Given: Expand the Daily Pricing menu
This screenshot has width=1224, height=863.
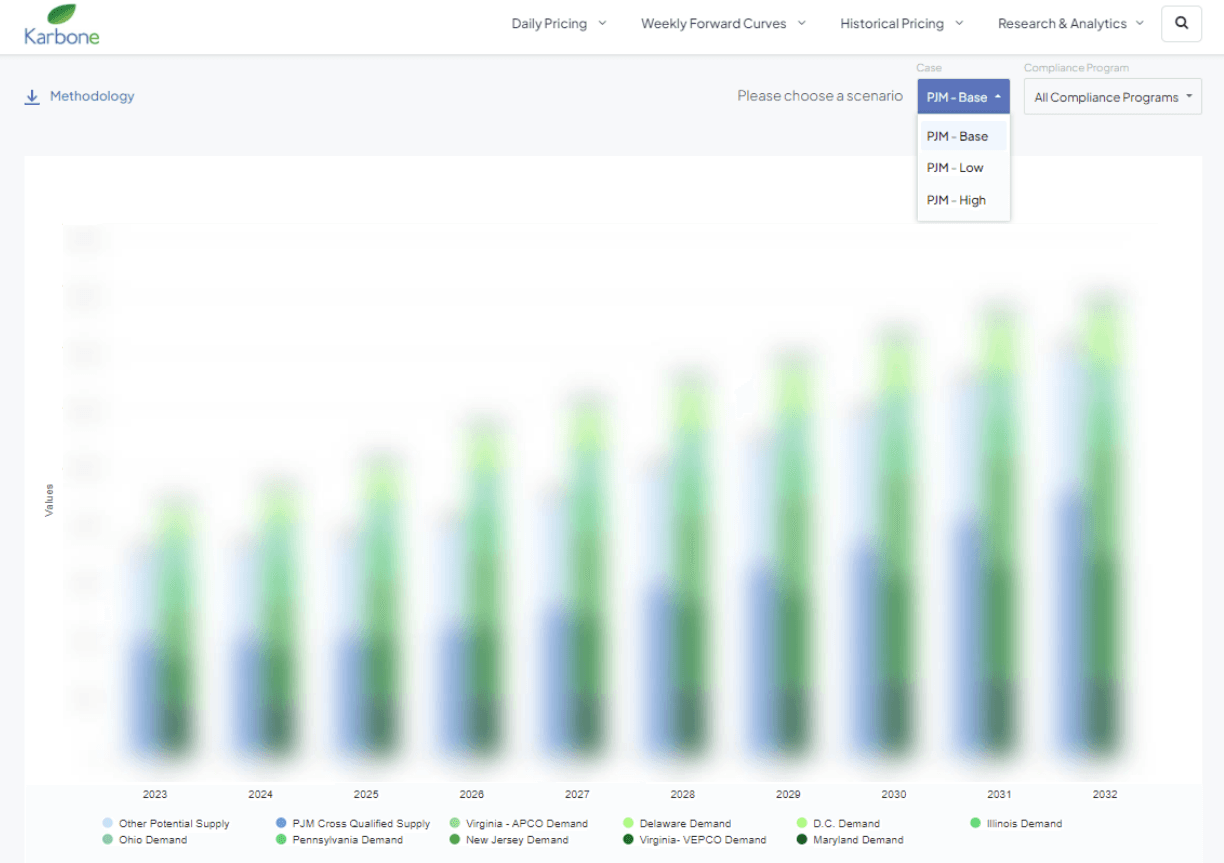Looking at the screenshot, I should pos(558,23).
